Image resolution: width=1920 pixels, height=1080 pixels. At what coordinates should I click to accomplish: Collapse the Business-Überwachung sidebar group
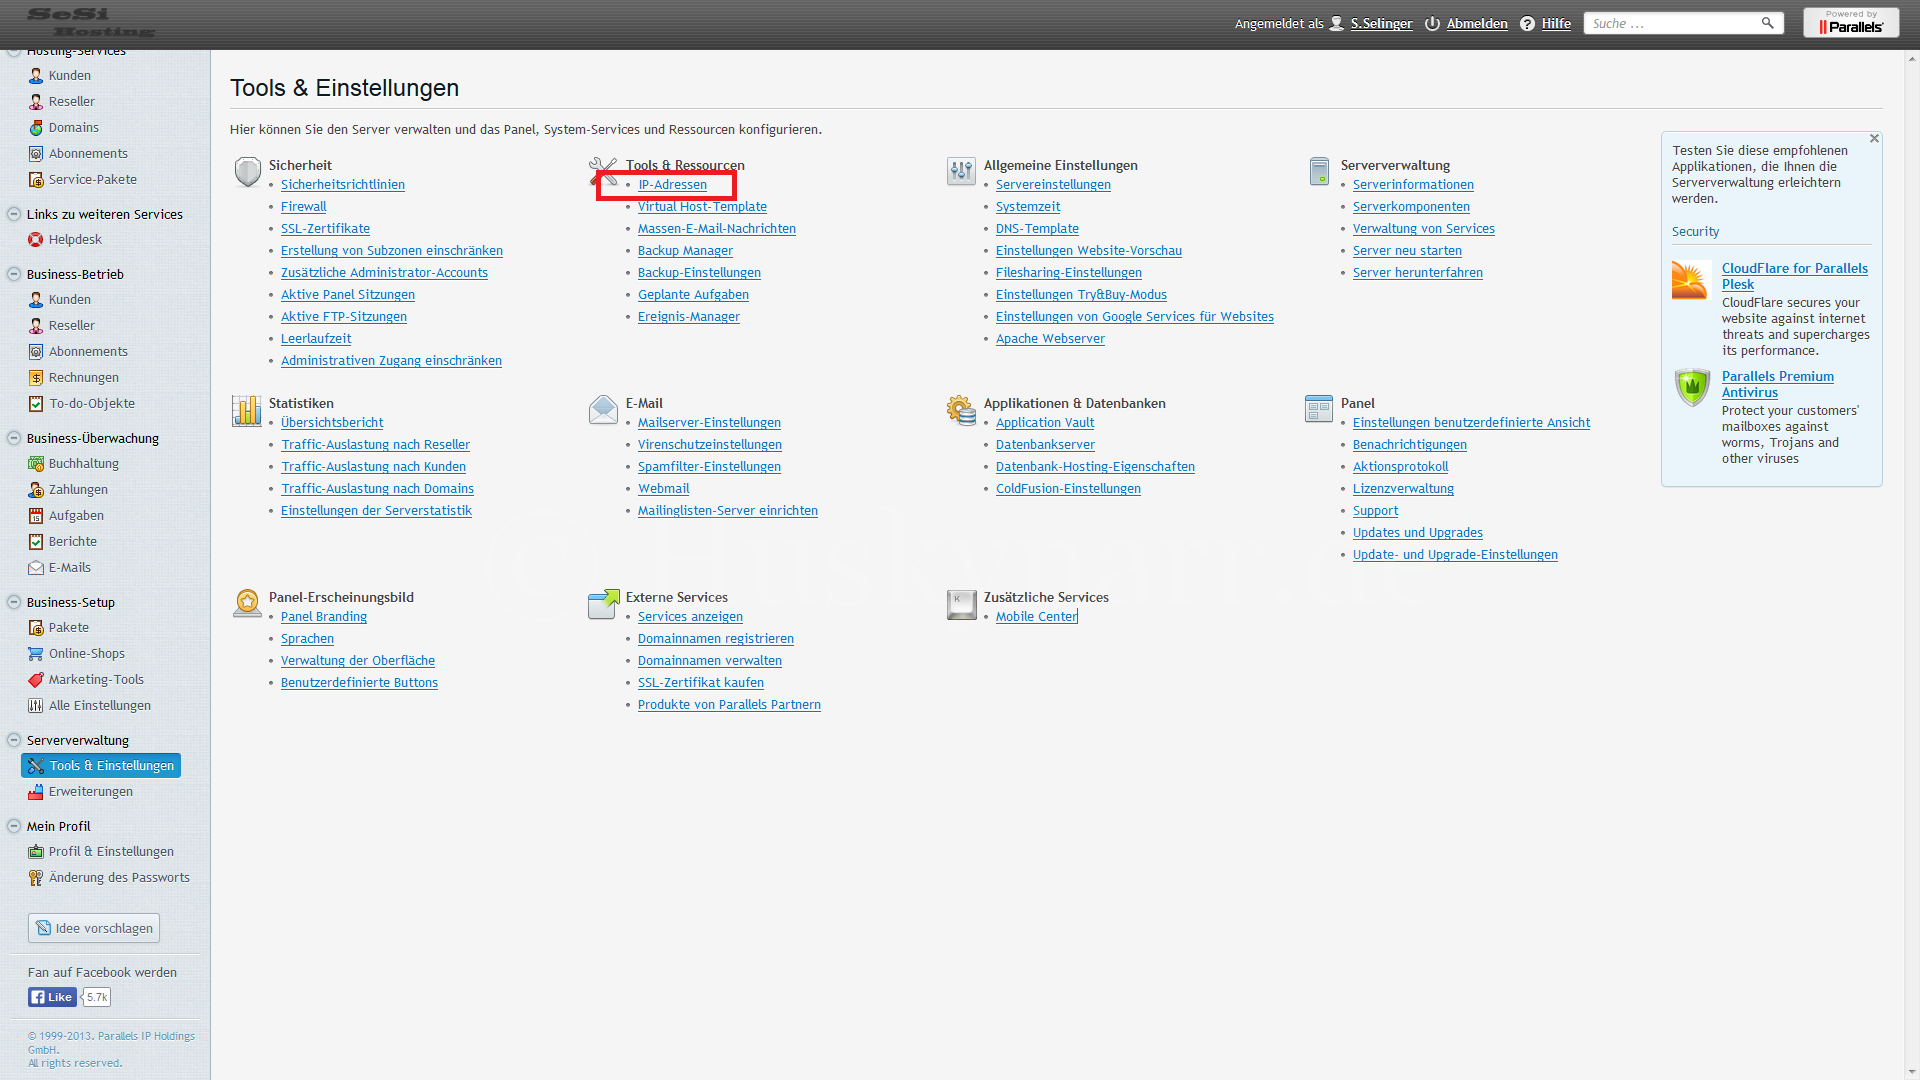14,438
